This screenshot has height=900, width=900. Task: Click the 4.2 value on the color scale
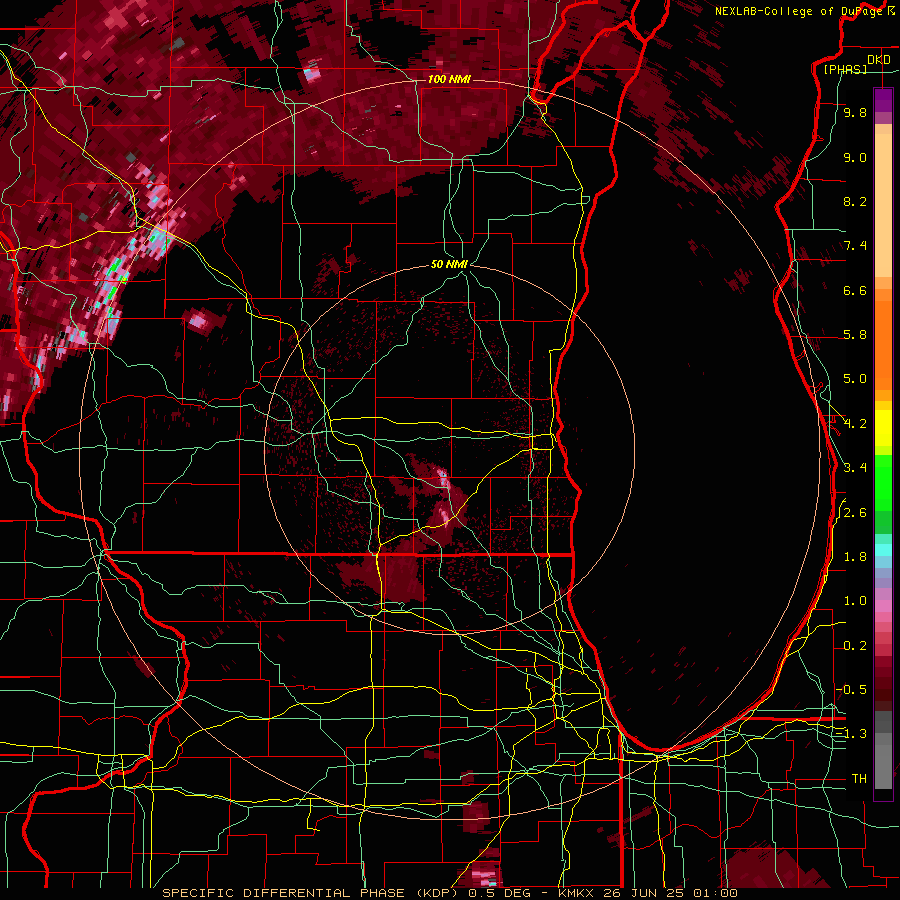(855, 424)
